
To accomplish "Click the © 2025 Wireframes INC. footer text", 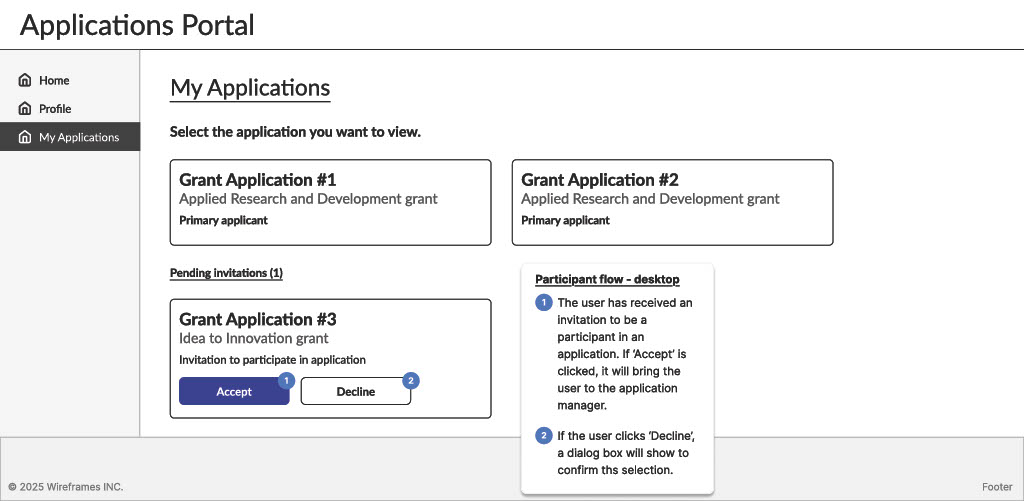I will pos(65,487).
